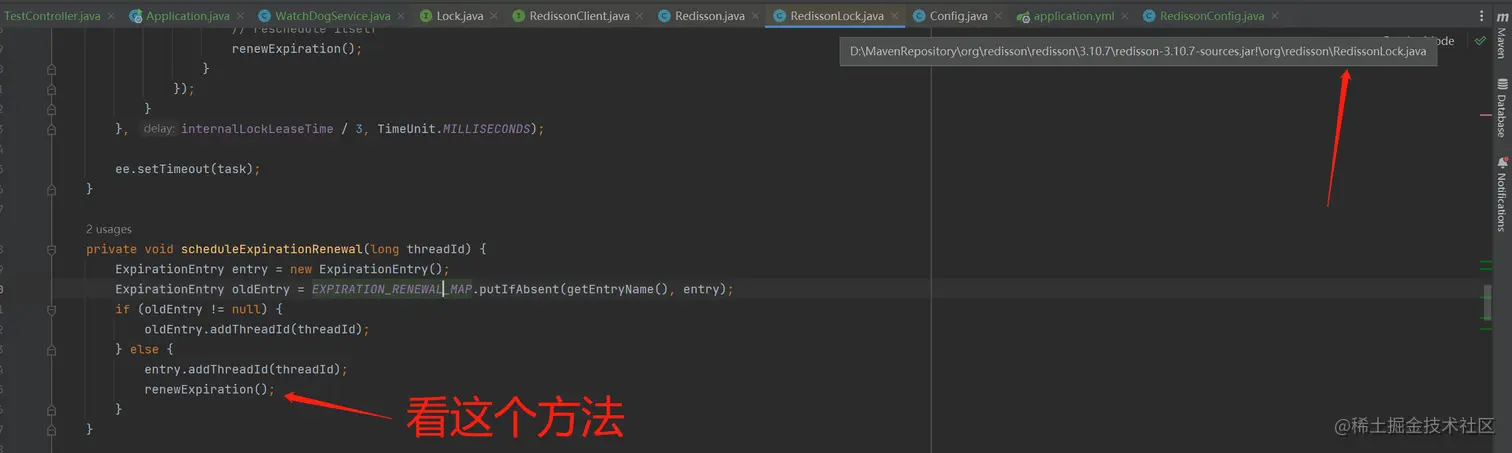
Task: Switch to the WatchDogService.java tab
Action: pos(333,16)
